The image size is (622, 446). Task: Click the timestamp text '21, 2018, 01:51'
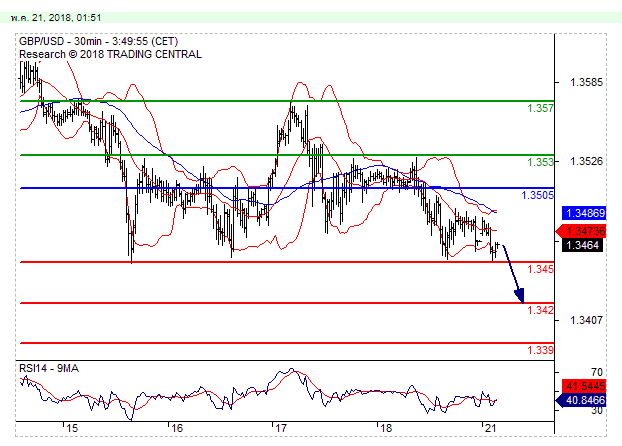67,18
